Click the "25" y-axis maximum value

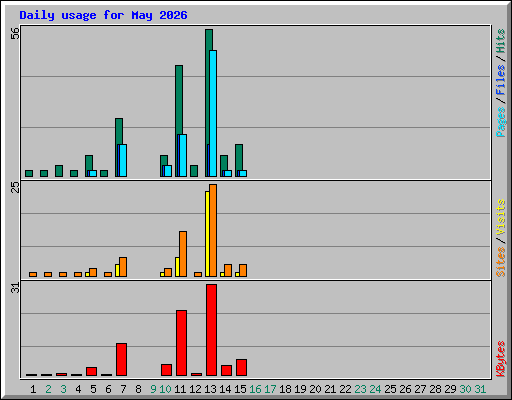15,187
